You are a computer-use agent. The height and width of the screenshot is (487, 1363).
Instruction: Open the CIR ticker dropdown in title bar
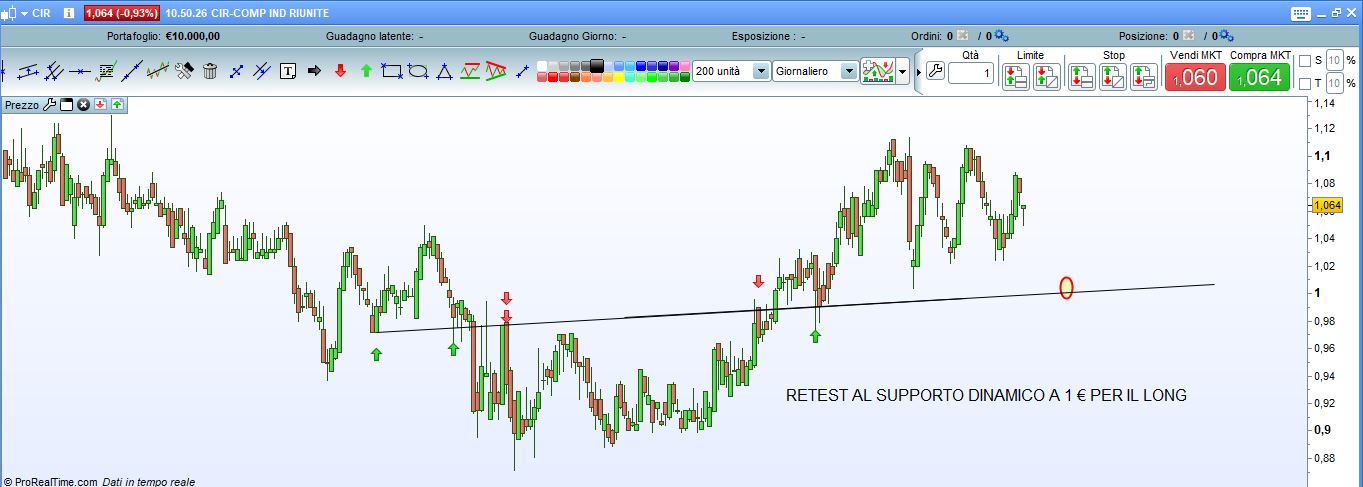tap(24, 14)
